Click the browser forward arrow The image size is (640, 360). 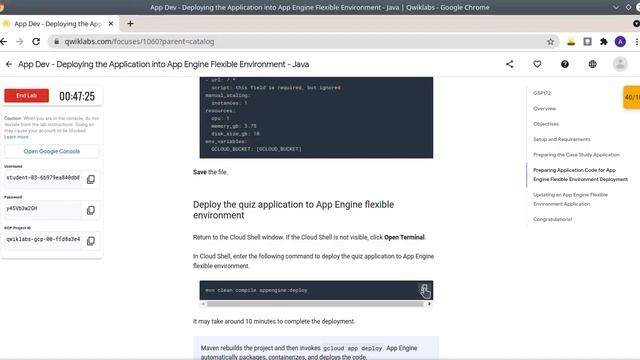[20, 42]
